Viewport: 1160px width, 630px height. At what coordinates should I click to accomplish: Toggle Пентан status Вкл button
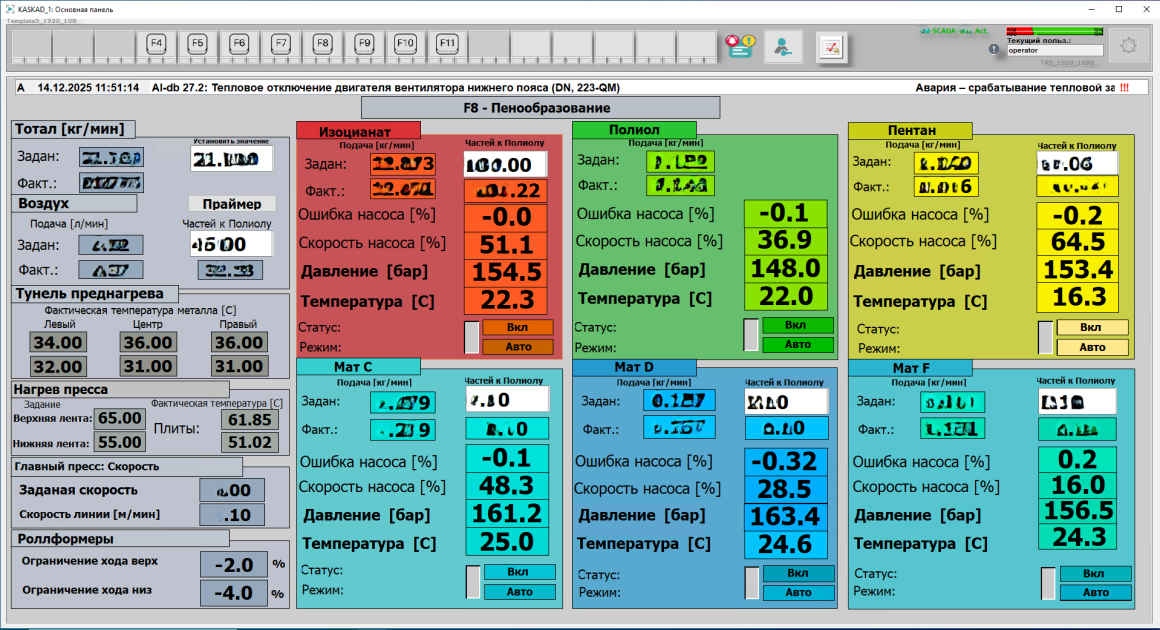click(1092, 328)
